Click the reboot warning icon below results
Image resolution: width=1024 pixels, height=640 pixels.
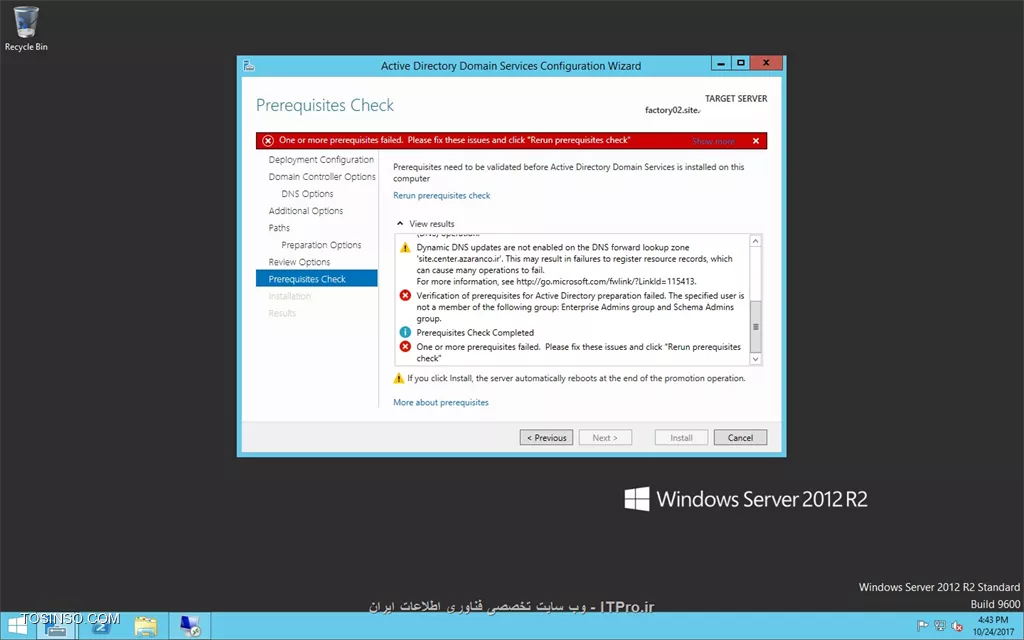(x=398, y=378)
